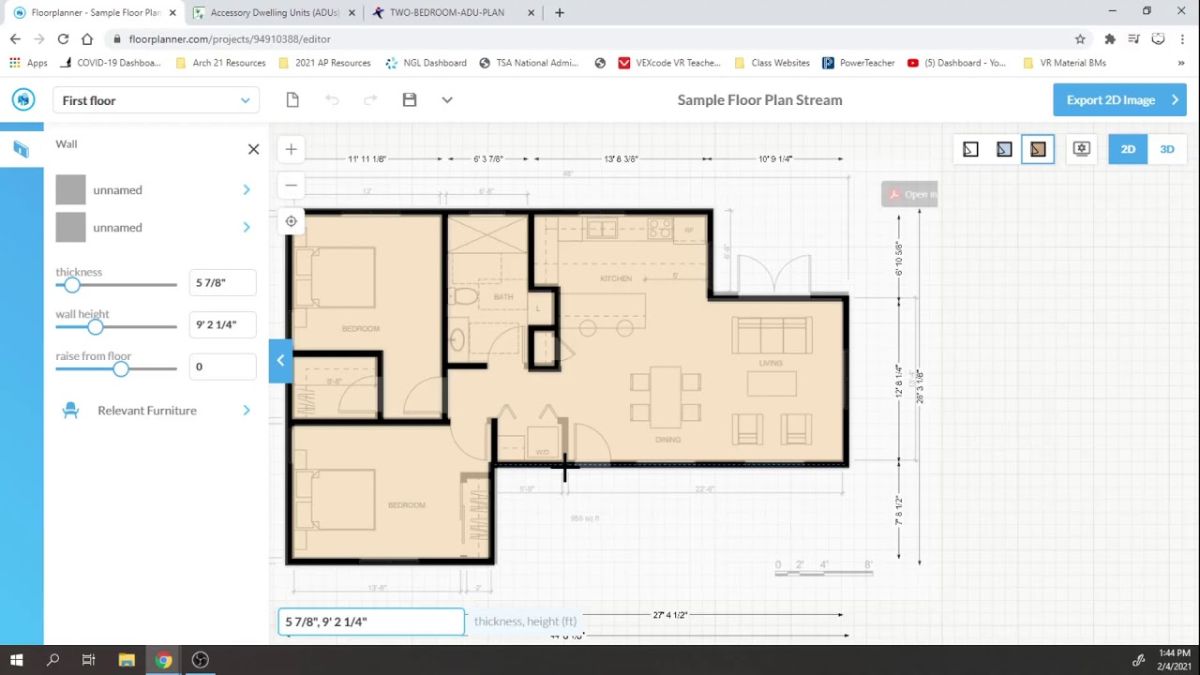Close the Wall panel with the X
This screenshot has height=675, width=1200.
click(x=253, y=148)
